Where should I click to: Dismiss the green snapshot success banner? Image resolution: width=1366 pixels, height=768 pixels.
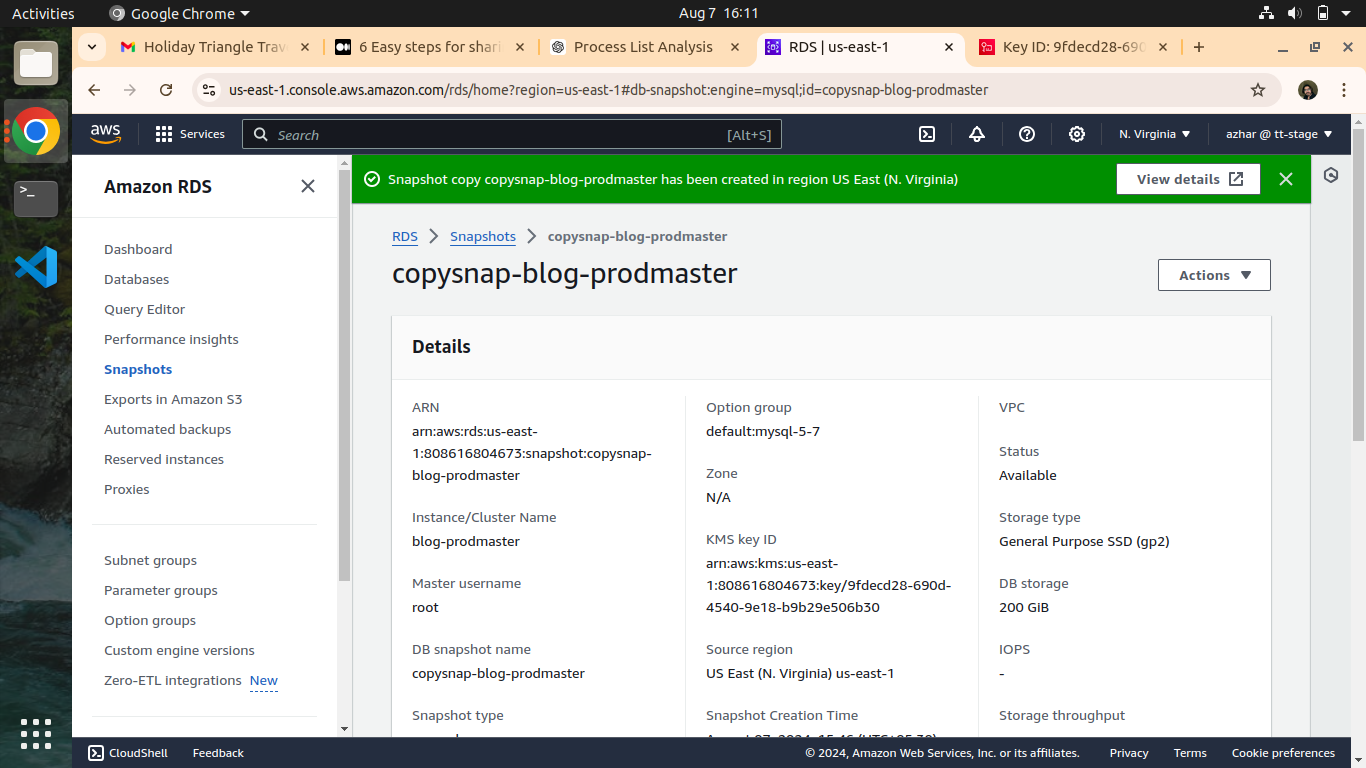tap(1286, 179)
